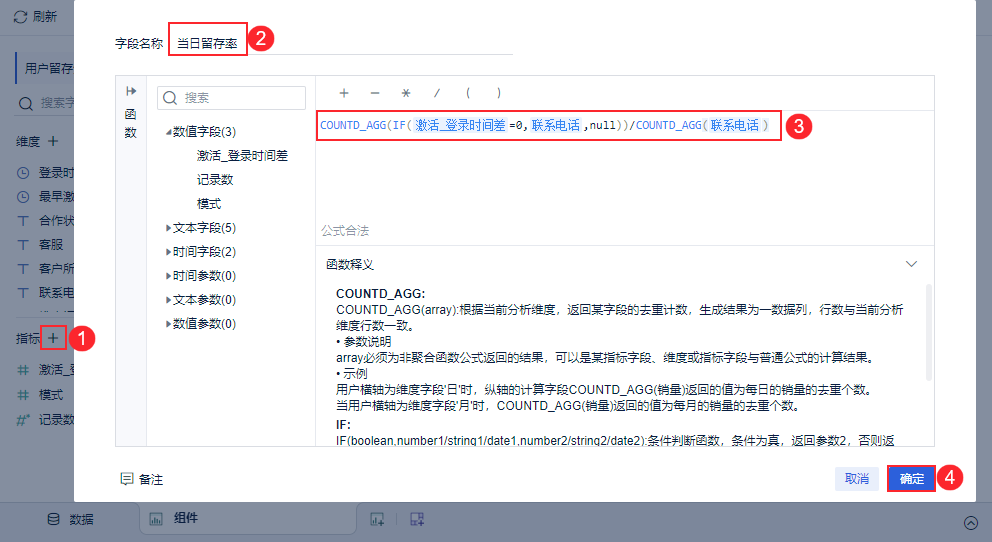Screen dimensions: 992x542
Task: Insert the multiply asterisk operator
Action: click(406, 93)
